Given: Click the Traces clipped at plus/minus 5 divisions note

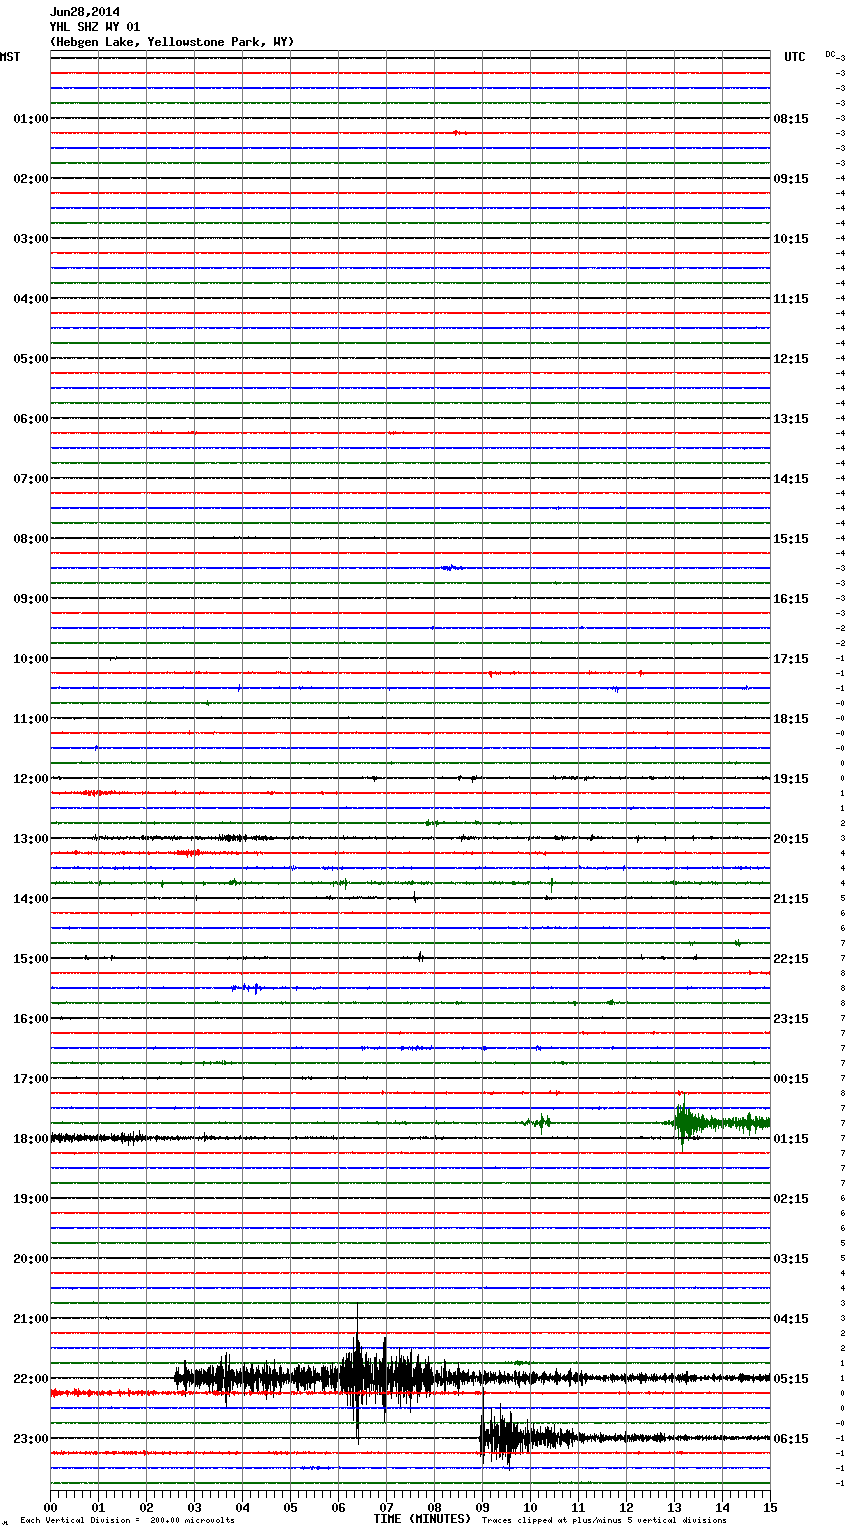Looking at the screenshot, I should tap(604, 1520).
